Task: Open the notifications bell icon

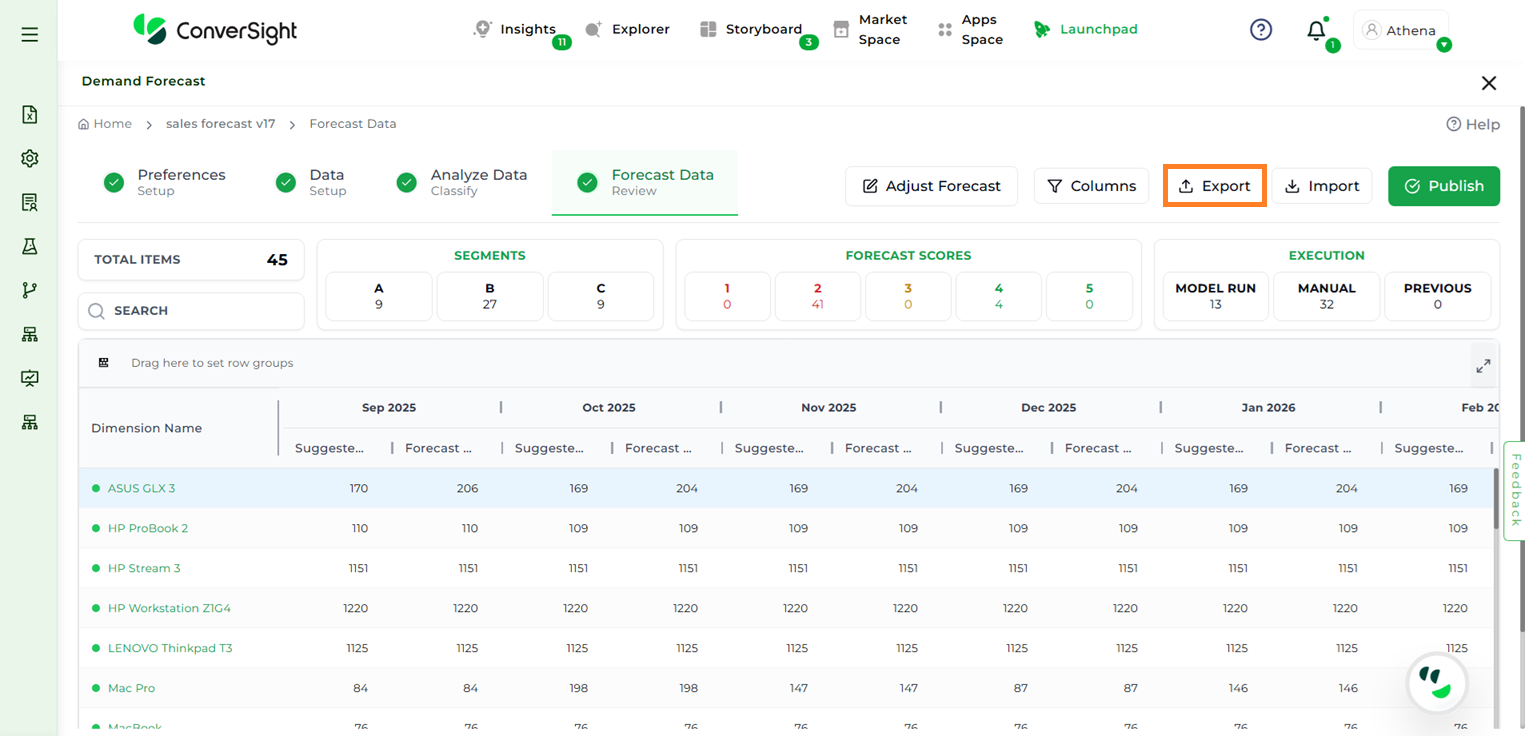Action: pyautogui.click(x=1316, y=31)
